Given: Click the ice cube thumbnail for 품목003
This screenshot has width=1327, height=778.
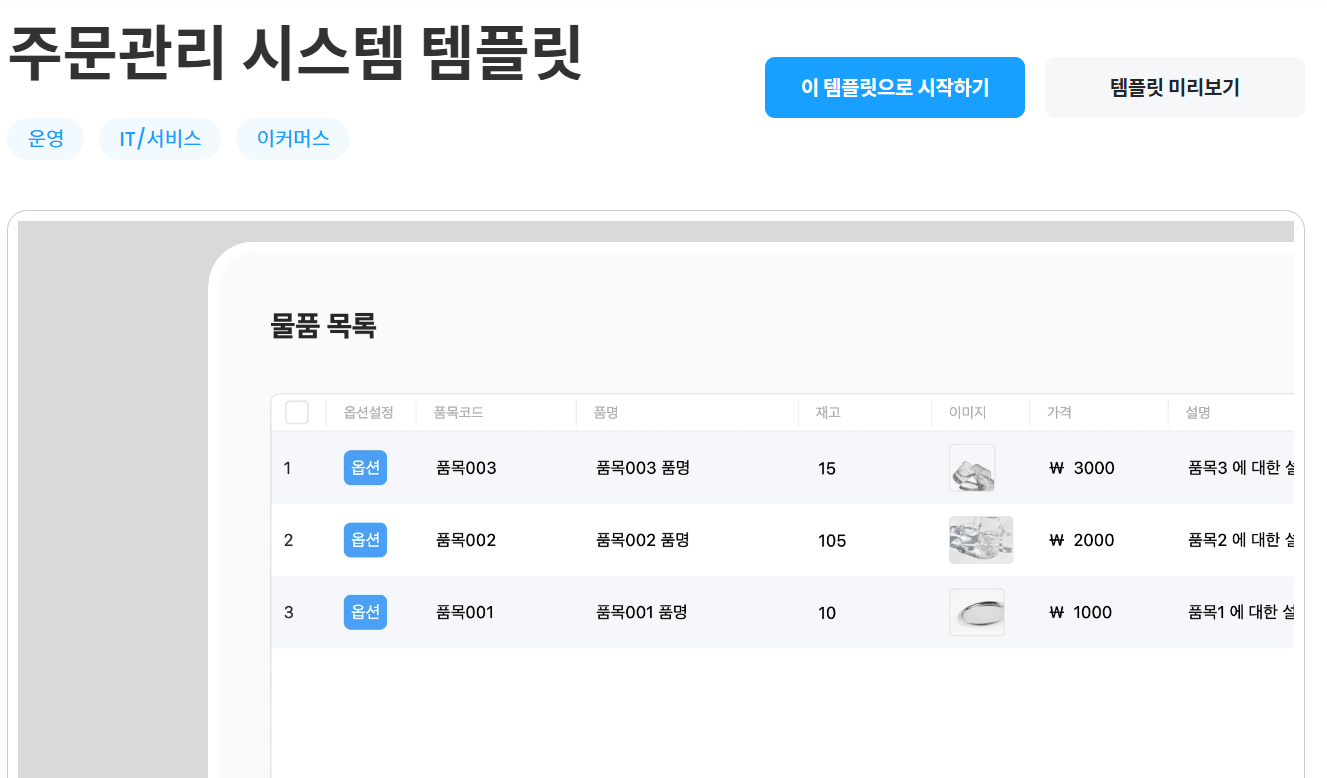Looking at the screenshot, I should pyautogui.click(x=971, y=468).
